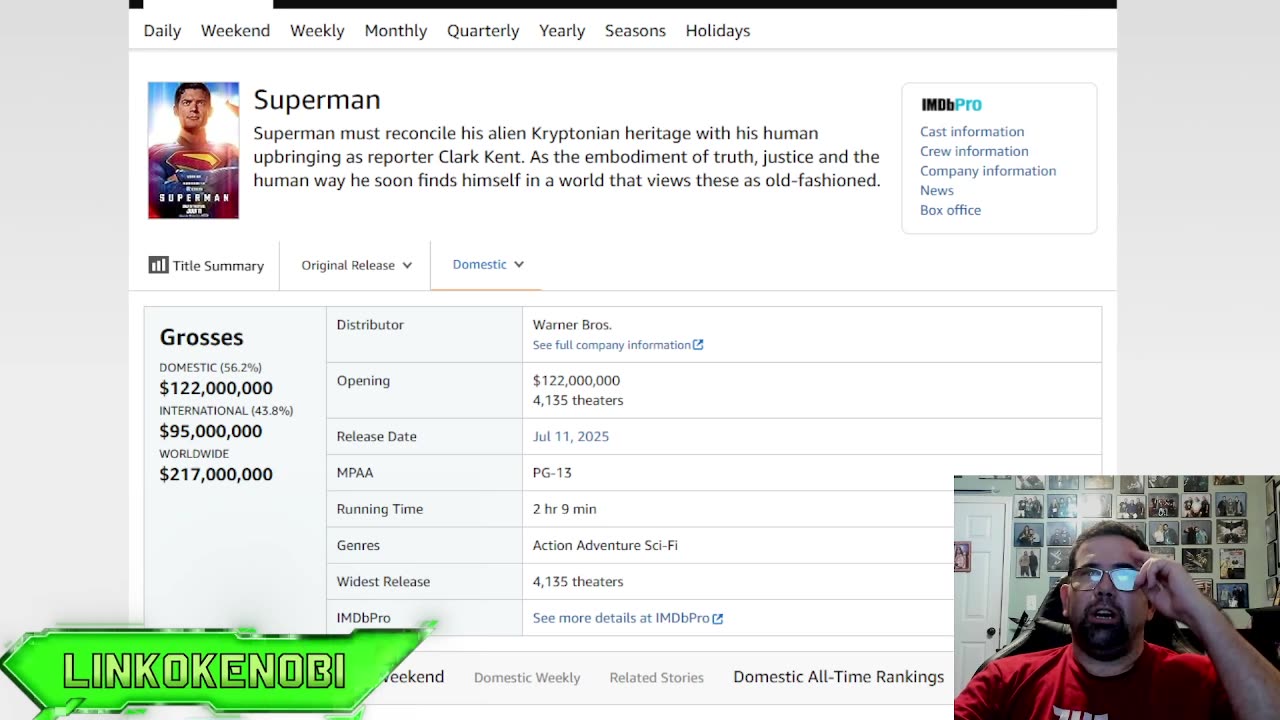Select Domestic All-Time Rankings tab
Screen dimensions: 1280x720
[838, 677]
